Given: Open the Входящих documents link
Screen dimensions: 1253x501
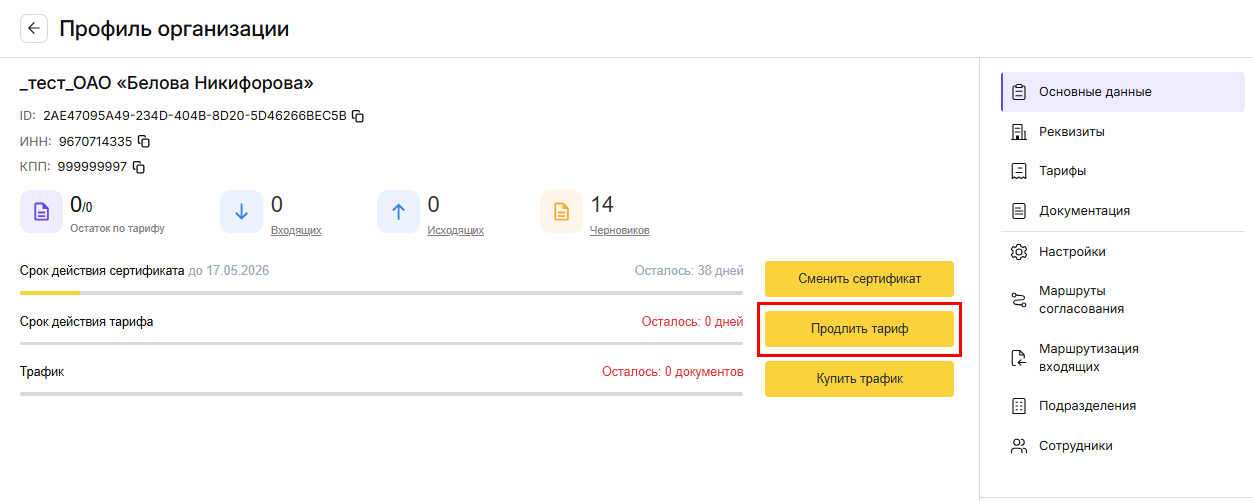Looking at the screenshot, I should [296, 230].
